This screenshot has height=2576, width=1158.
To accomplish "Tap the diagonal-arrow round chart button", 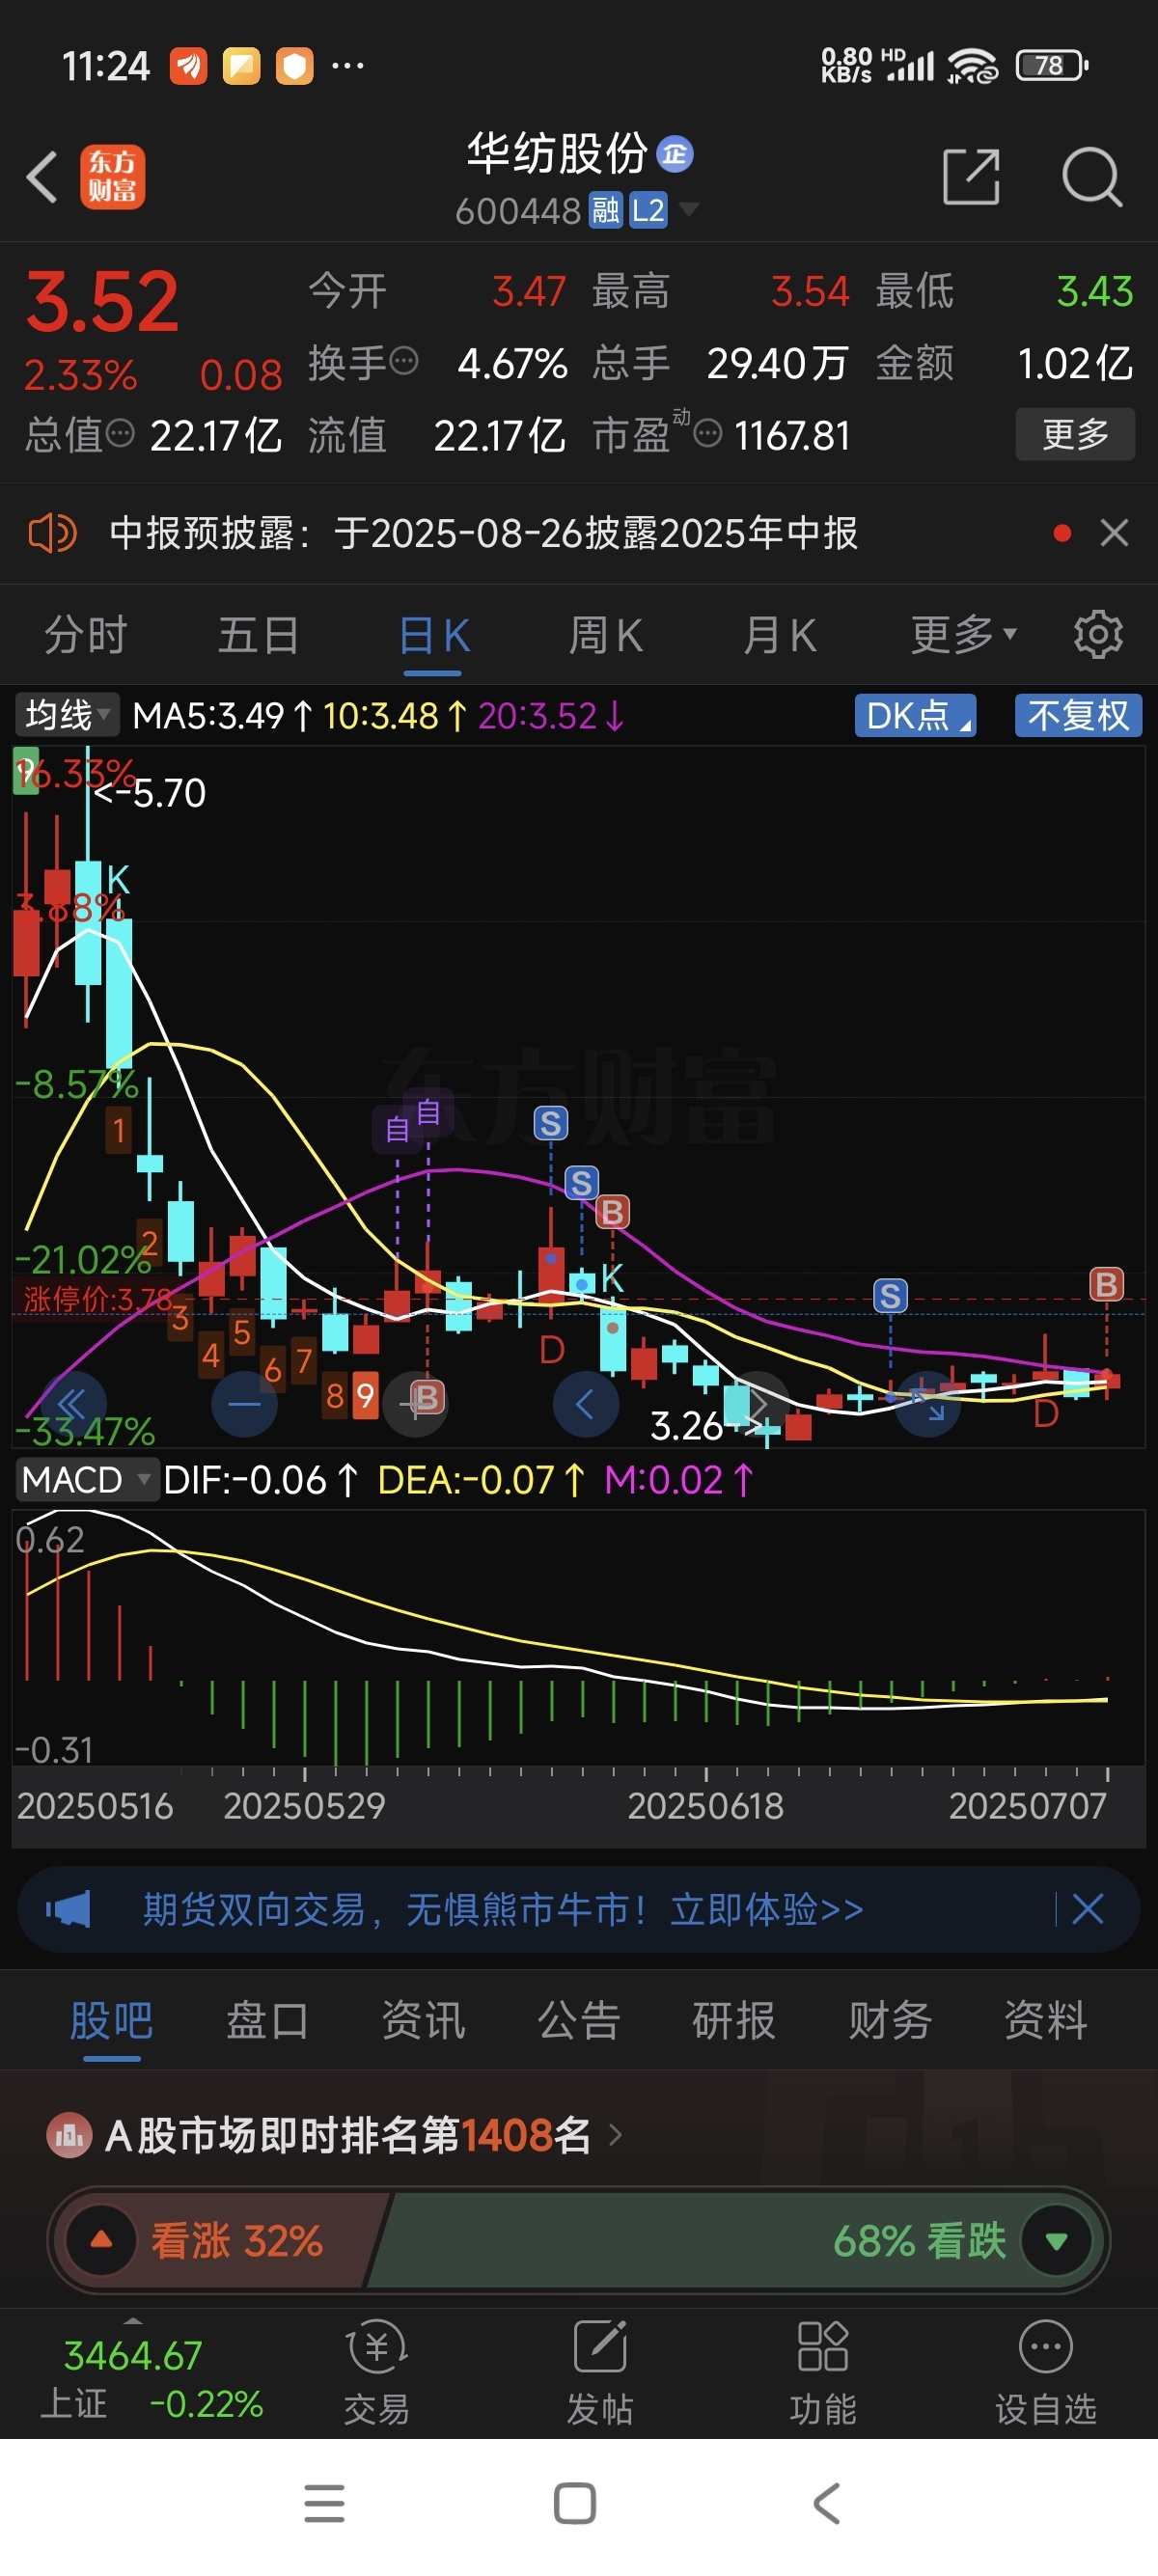I will pos(928,1404).
